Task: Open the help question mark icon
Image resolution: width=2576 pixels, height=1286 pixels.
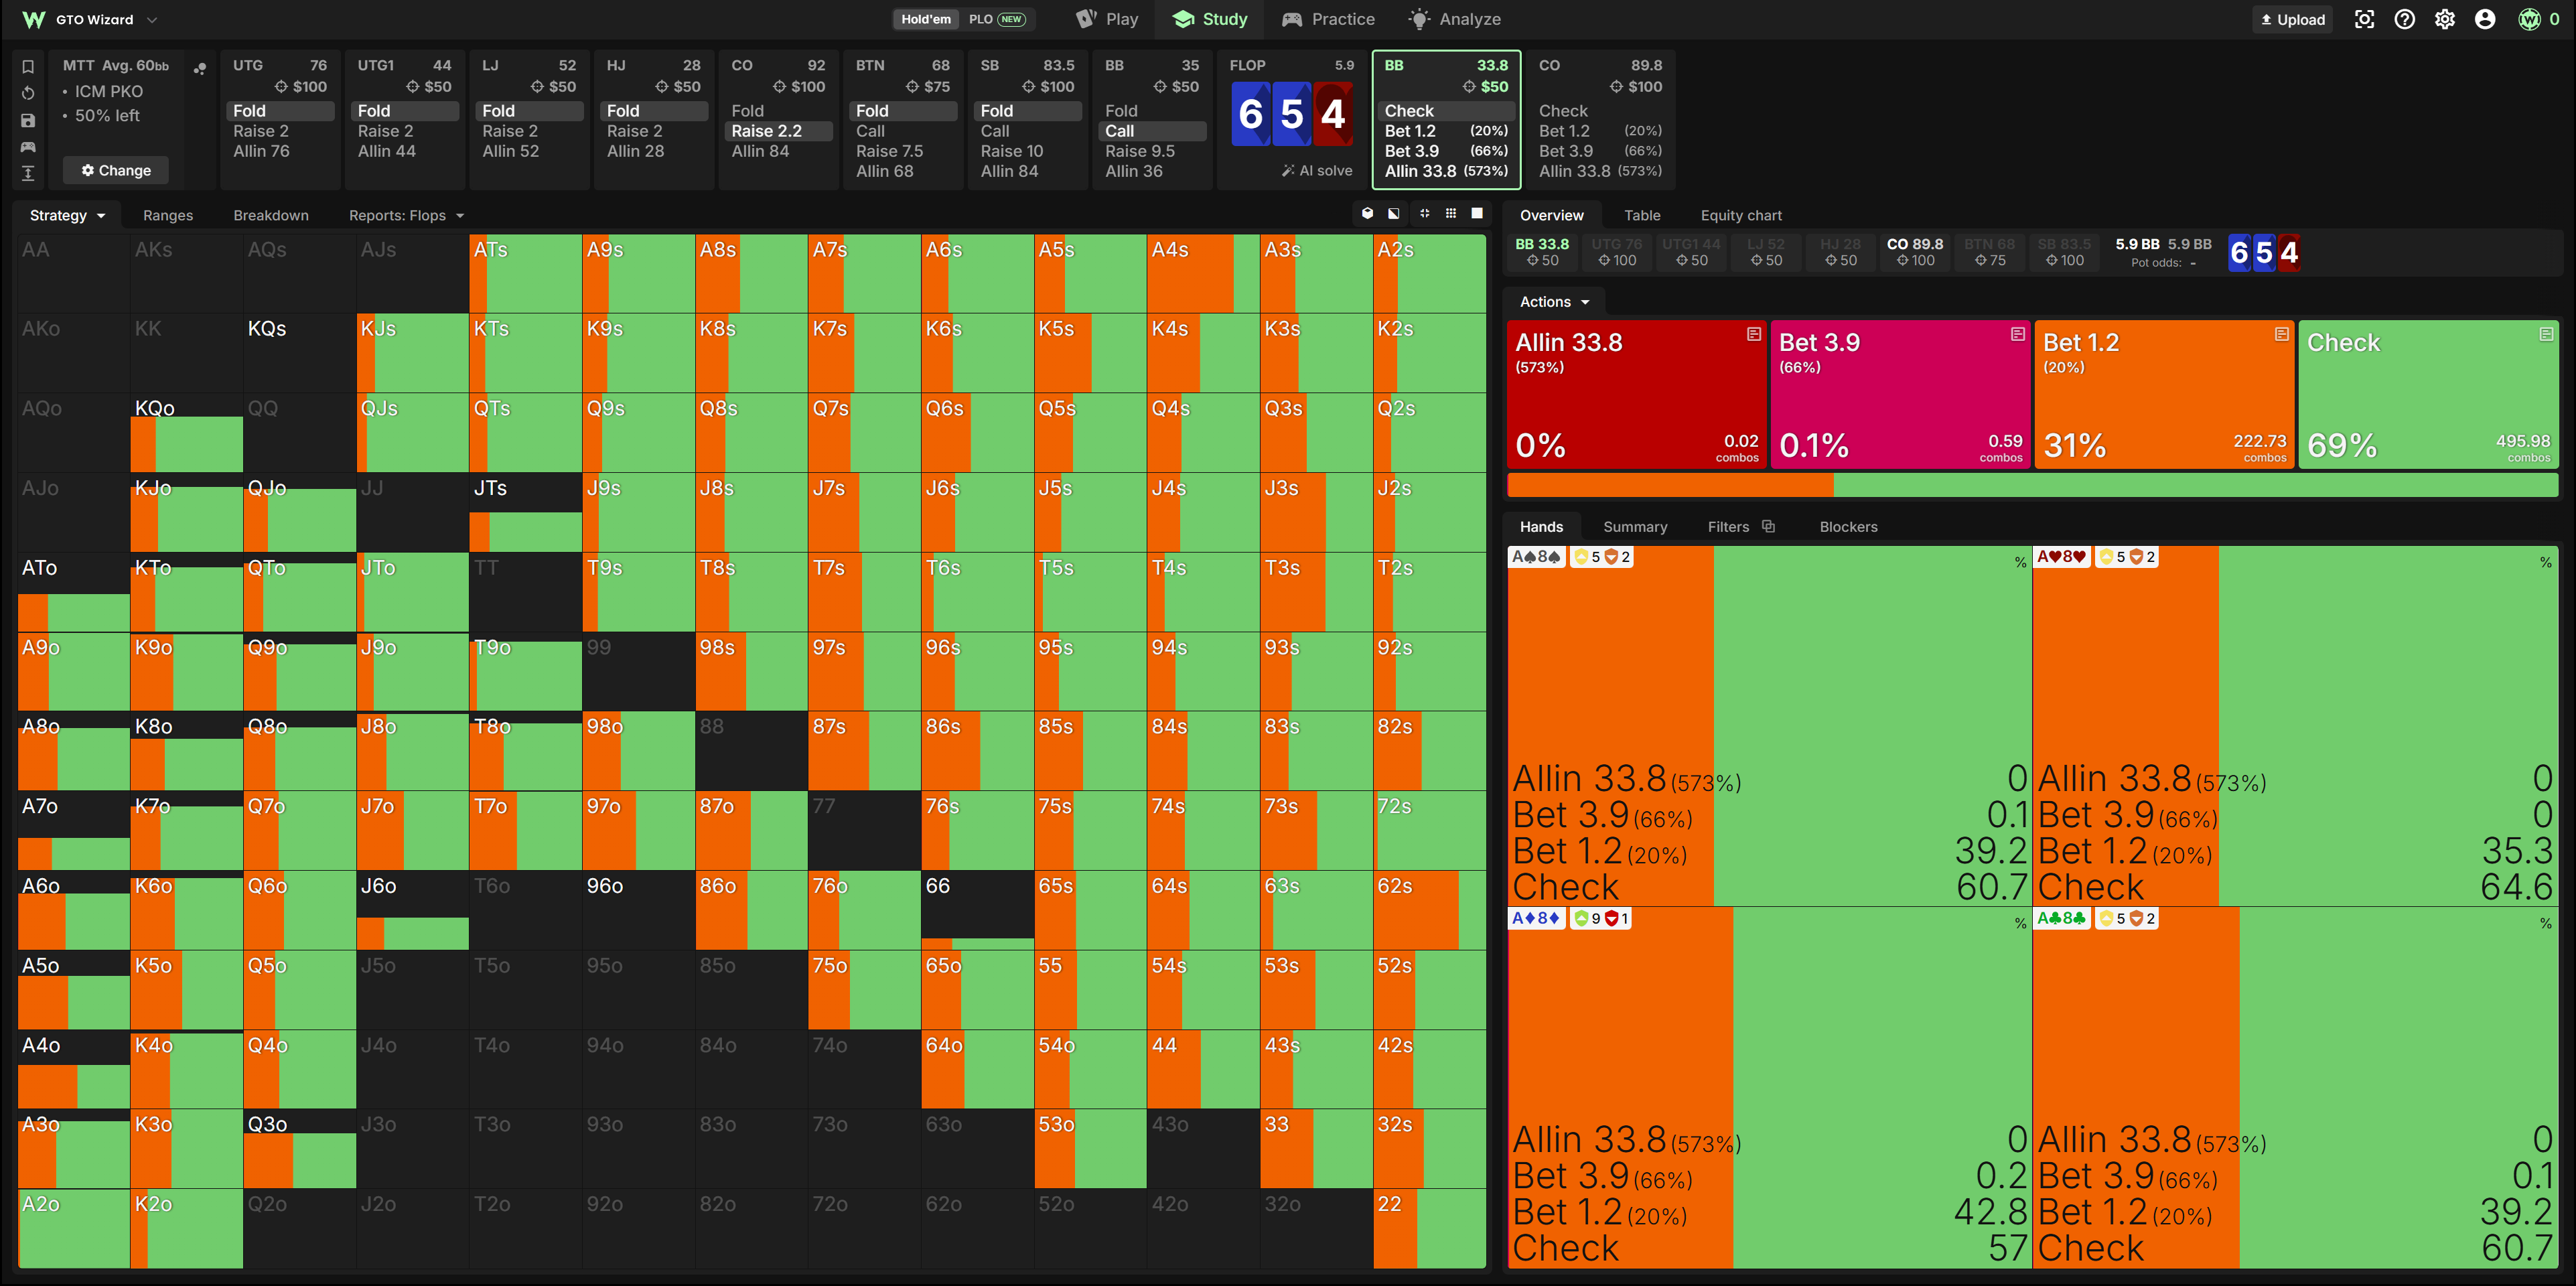Action: click(x=2404, y=19)
